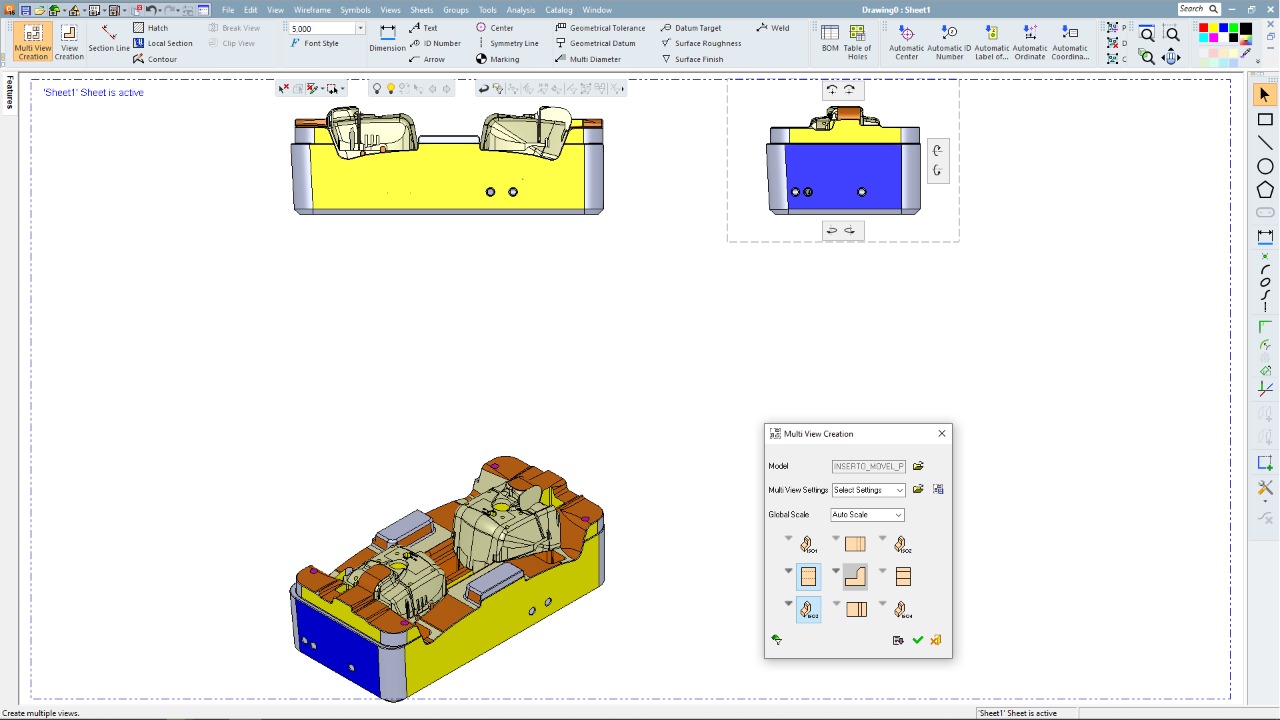The image size is (1280, 720).
Task: Open the Sheets menu
Action: [422, 10]
